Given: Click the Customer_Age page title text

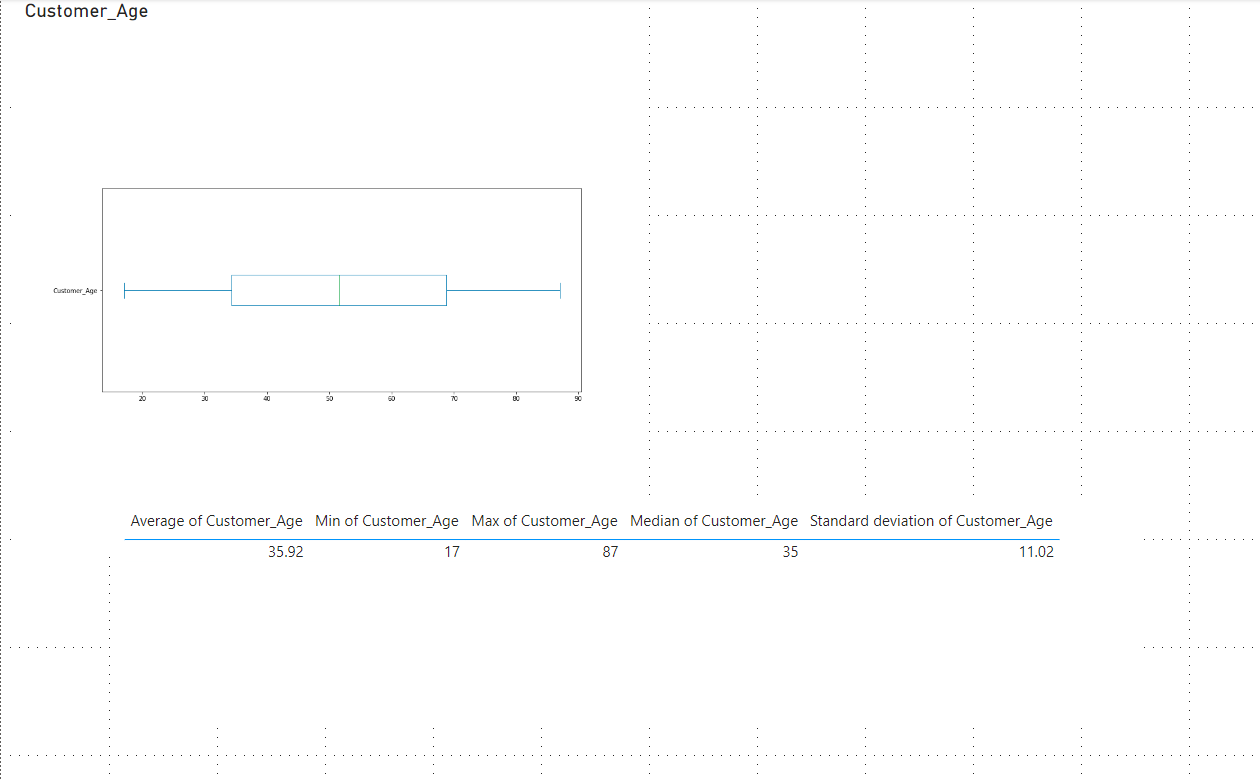Looking at the screenshot, I should (x=86, y=12).
